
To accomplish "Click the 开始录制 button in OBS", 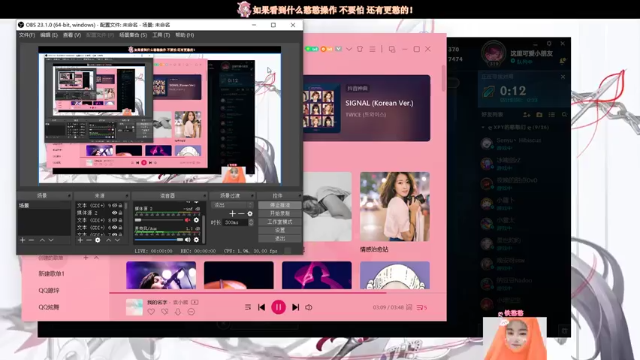I will coord(280,213).
